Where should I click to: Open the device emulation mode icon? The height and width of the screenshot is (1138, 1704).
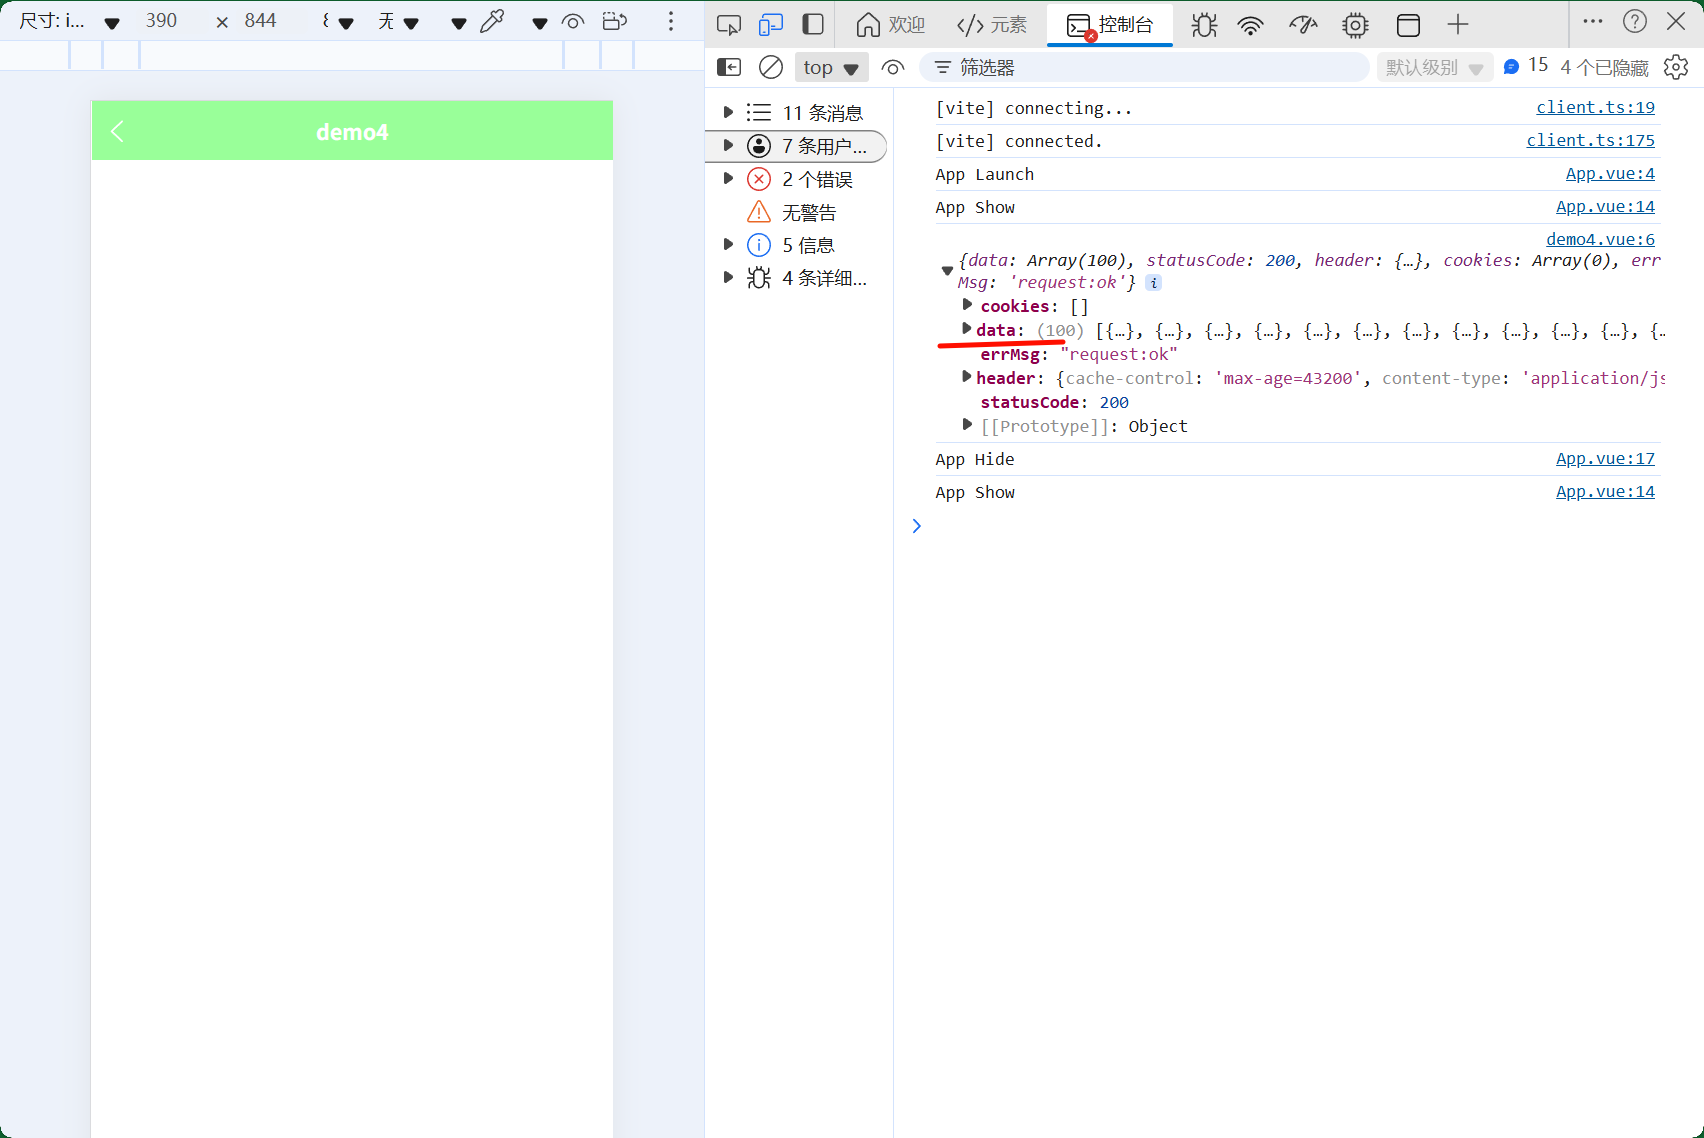(771, 24)
